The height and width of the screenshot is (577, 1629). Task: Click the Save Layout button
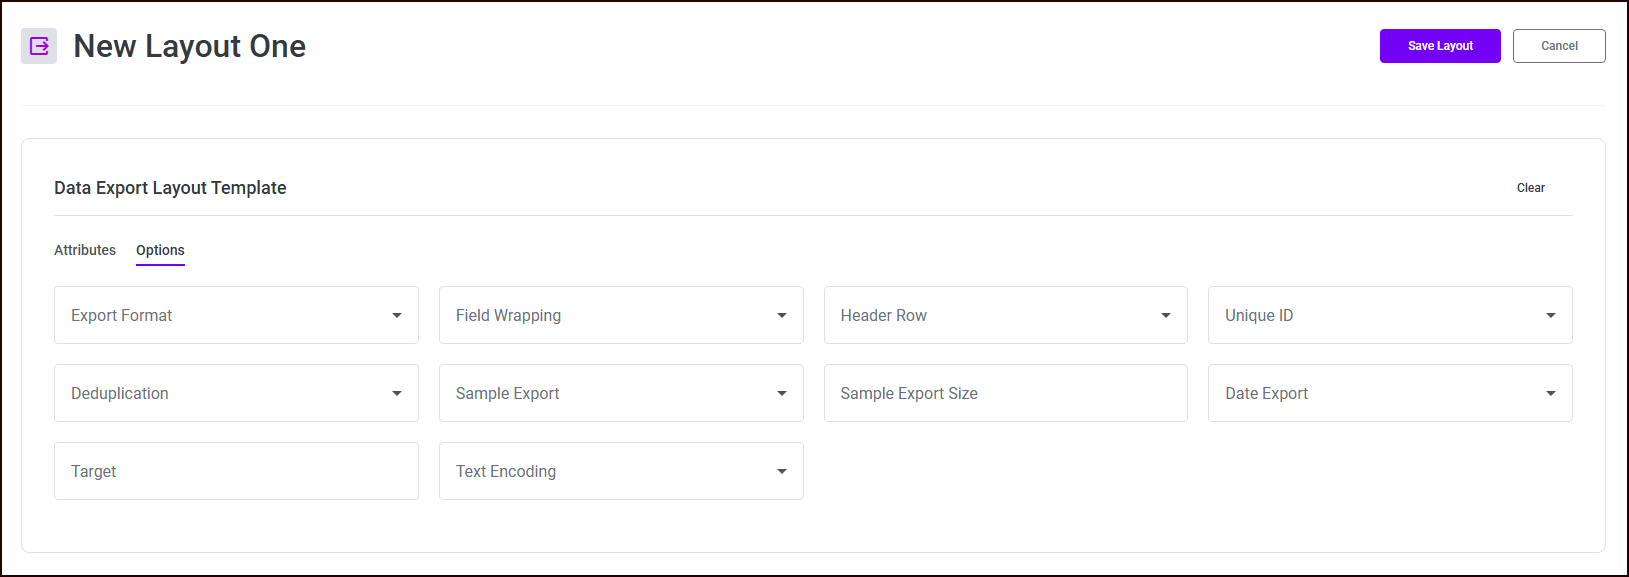1439,45
